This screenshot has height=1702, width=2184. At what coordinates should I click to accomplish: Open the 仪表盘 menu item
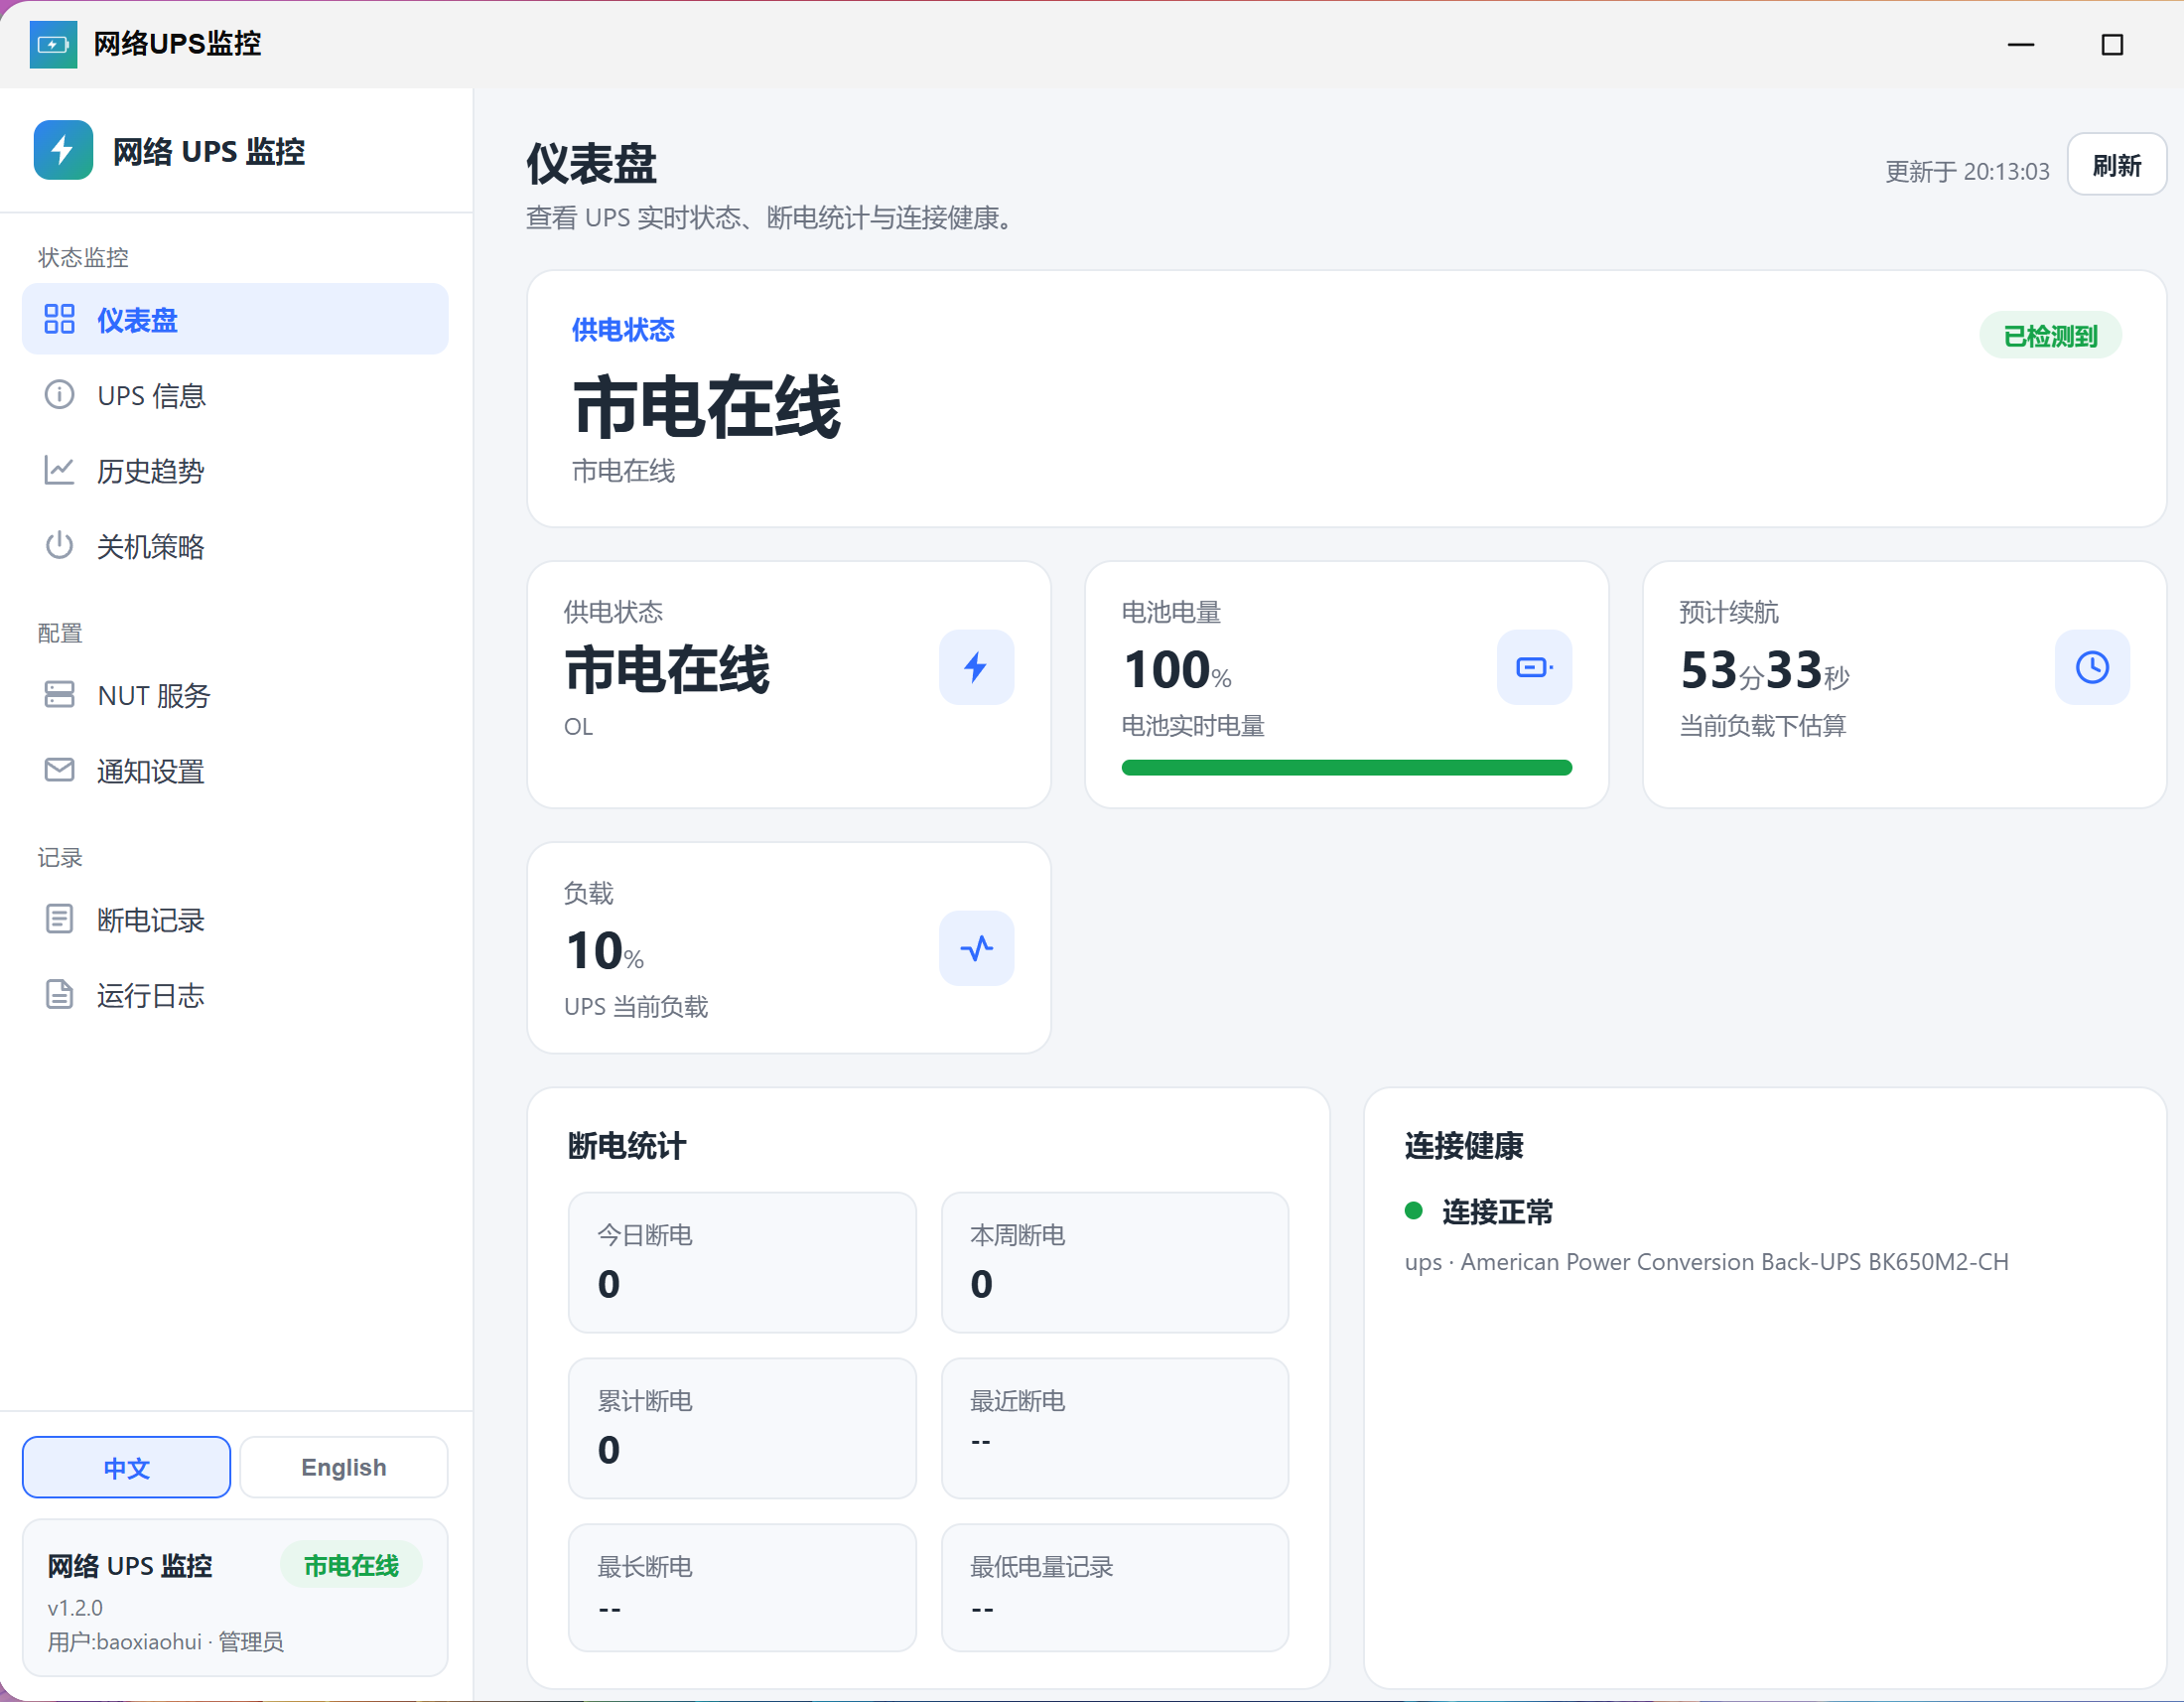coord(235,319)
